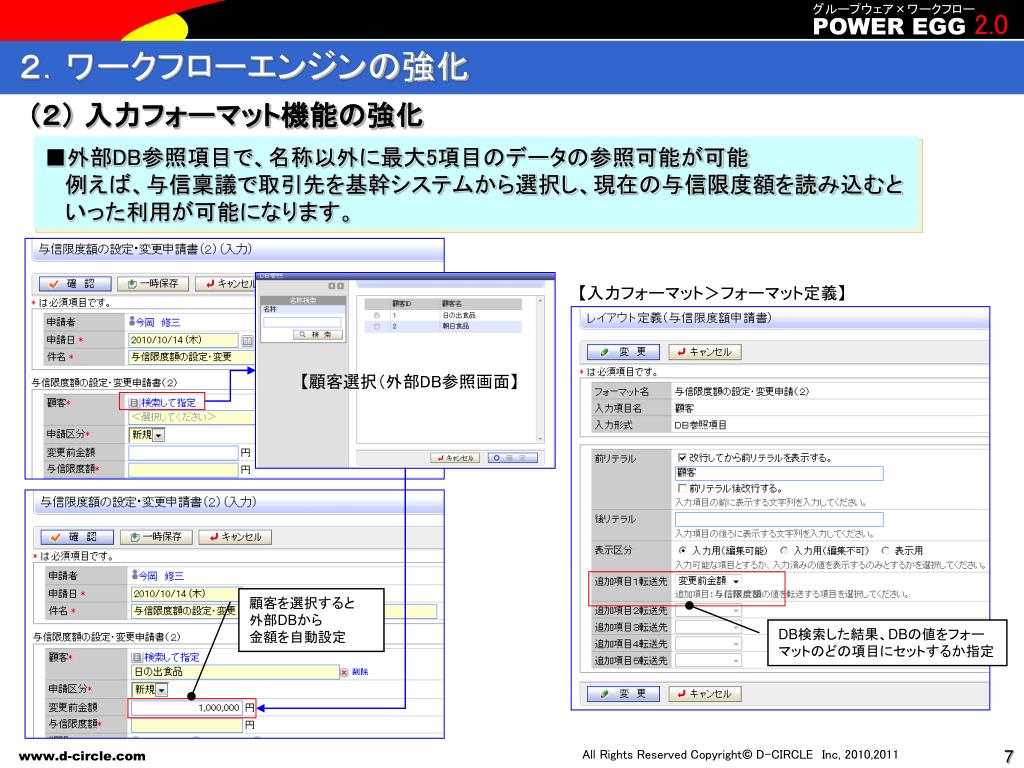The width and height of the screenshot is (1024, 768).
Task: Click the person icon beside 今岡 修三 in the upper form
Action: 132,322
